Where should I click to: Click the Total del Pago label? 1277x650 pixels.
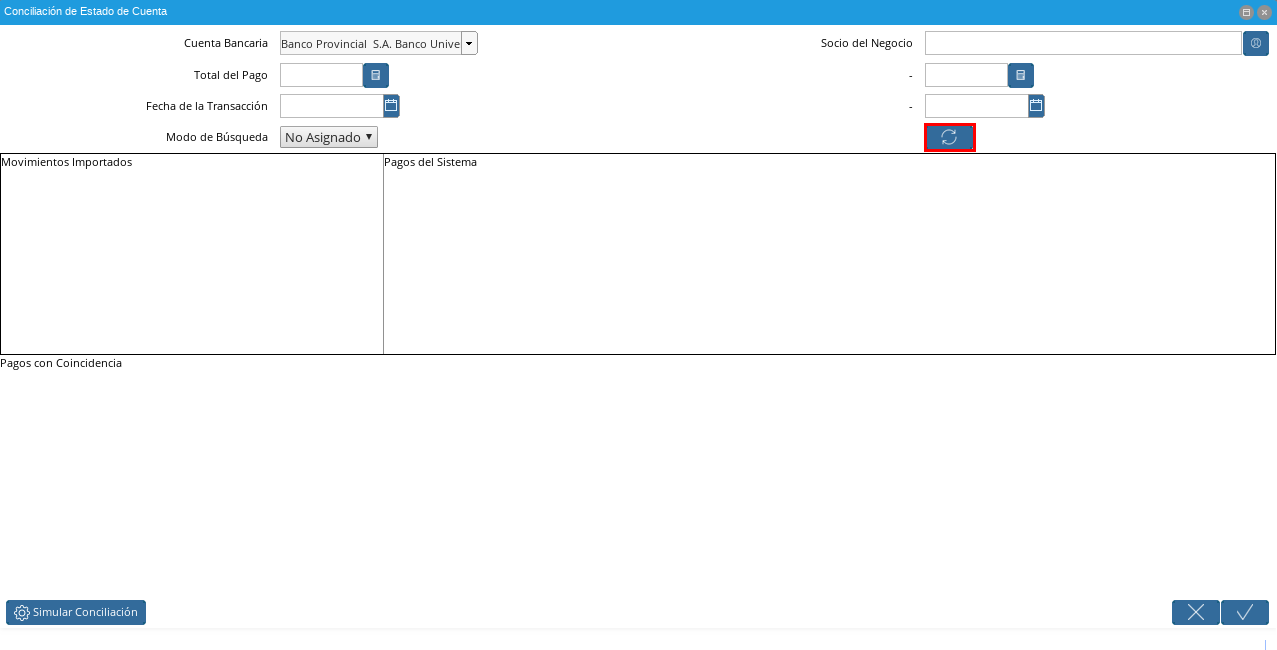[231, 75]
